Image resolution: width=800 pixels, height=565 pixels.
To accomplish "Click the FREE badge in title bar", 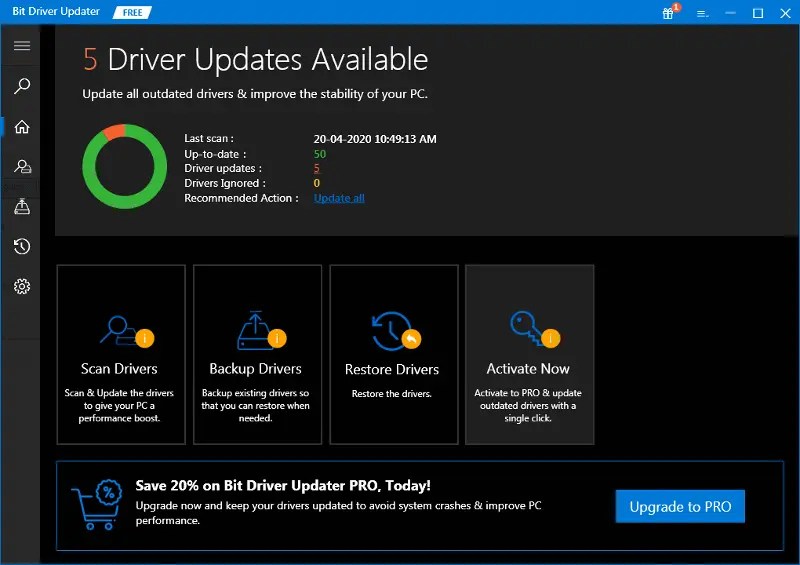I will 132,12.
